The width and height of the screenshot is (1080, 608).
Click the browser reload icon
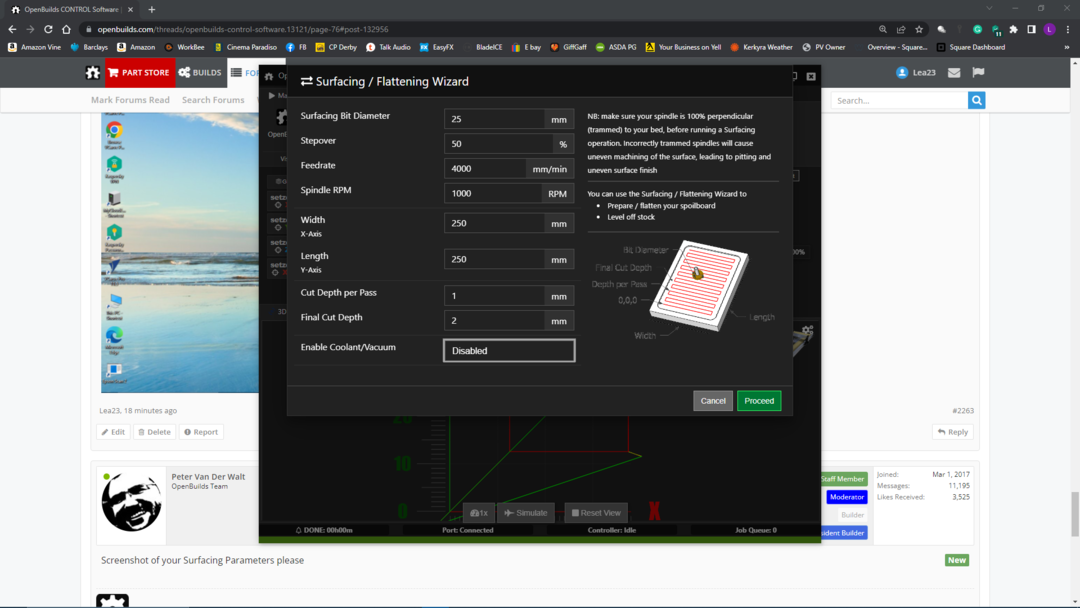(x=48, y=30)
